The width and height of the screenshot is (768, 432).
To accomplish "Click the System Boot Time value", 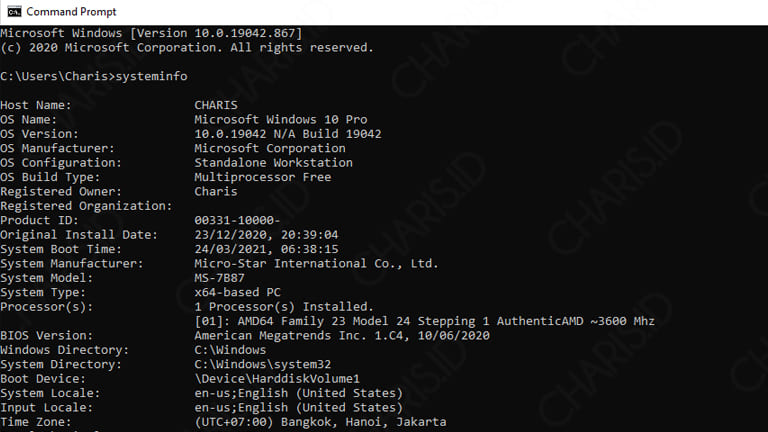I will point(266,249).
